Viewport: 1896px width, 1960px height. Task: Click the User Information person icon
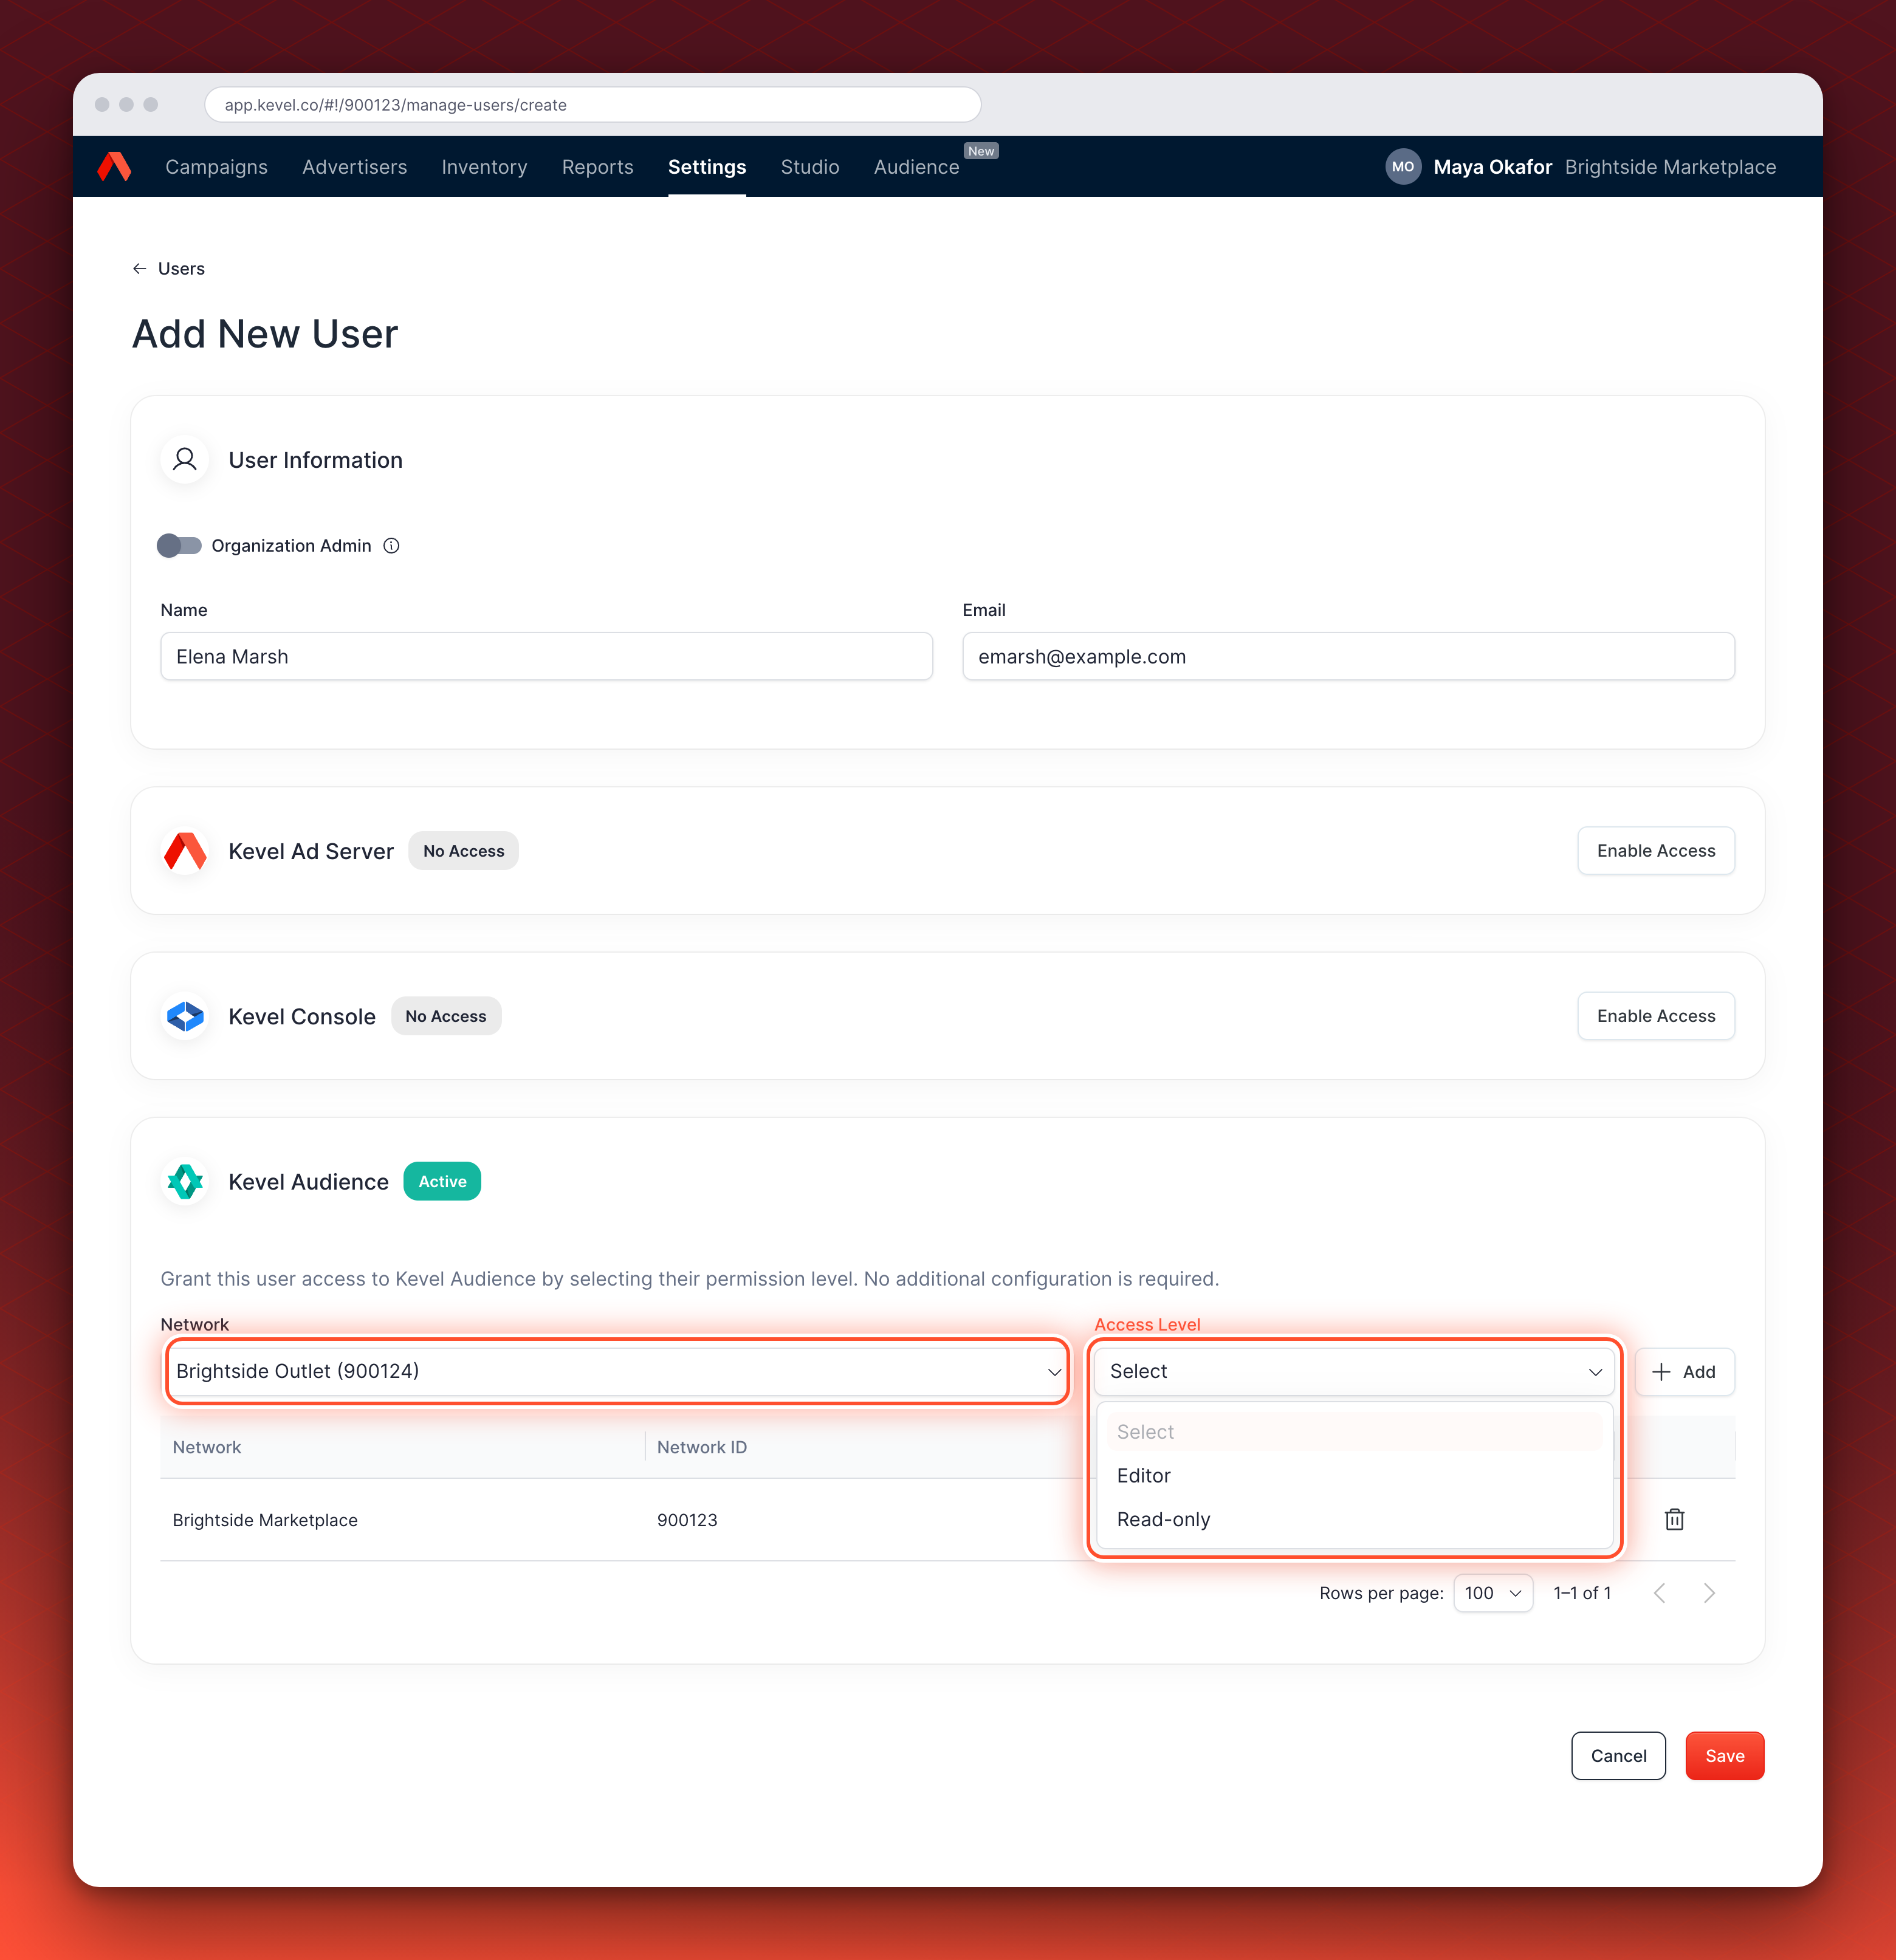pyautogui.click(x=185, y=460)
